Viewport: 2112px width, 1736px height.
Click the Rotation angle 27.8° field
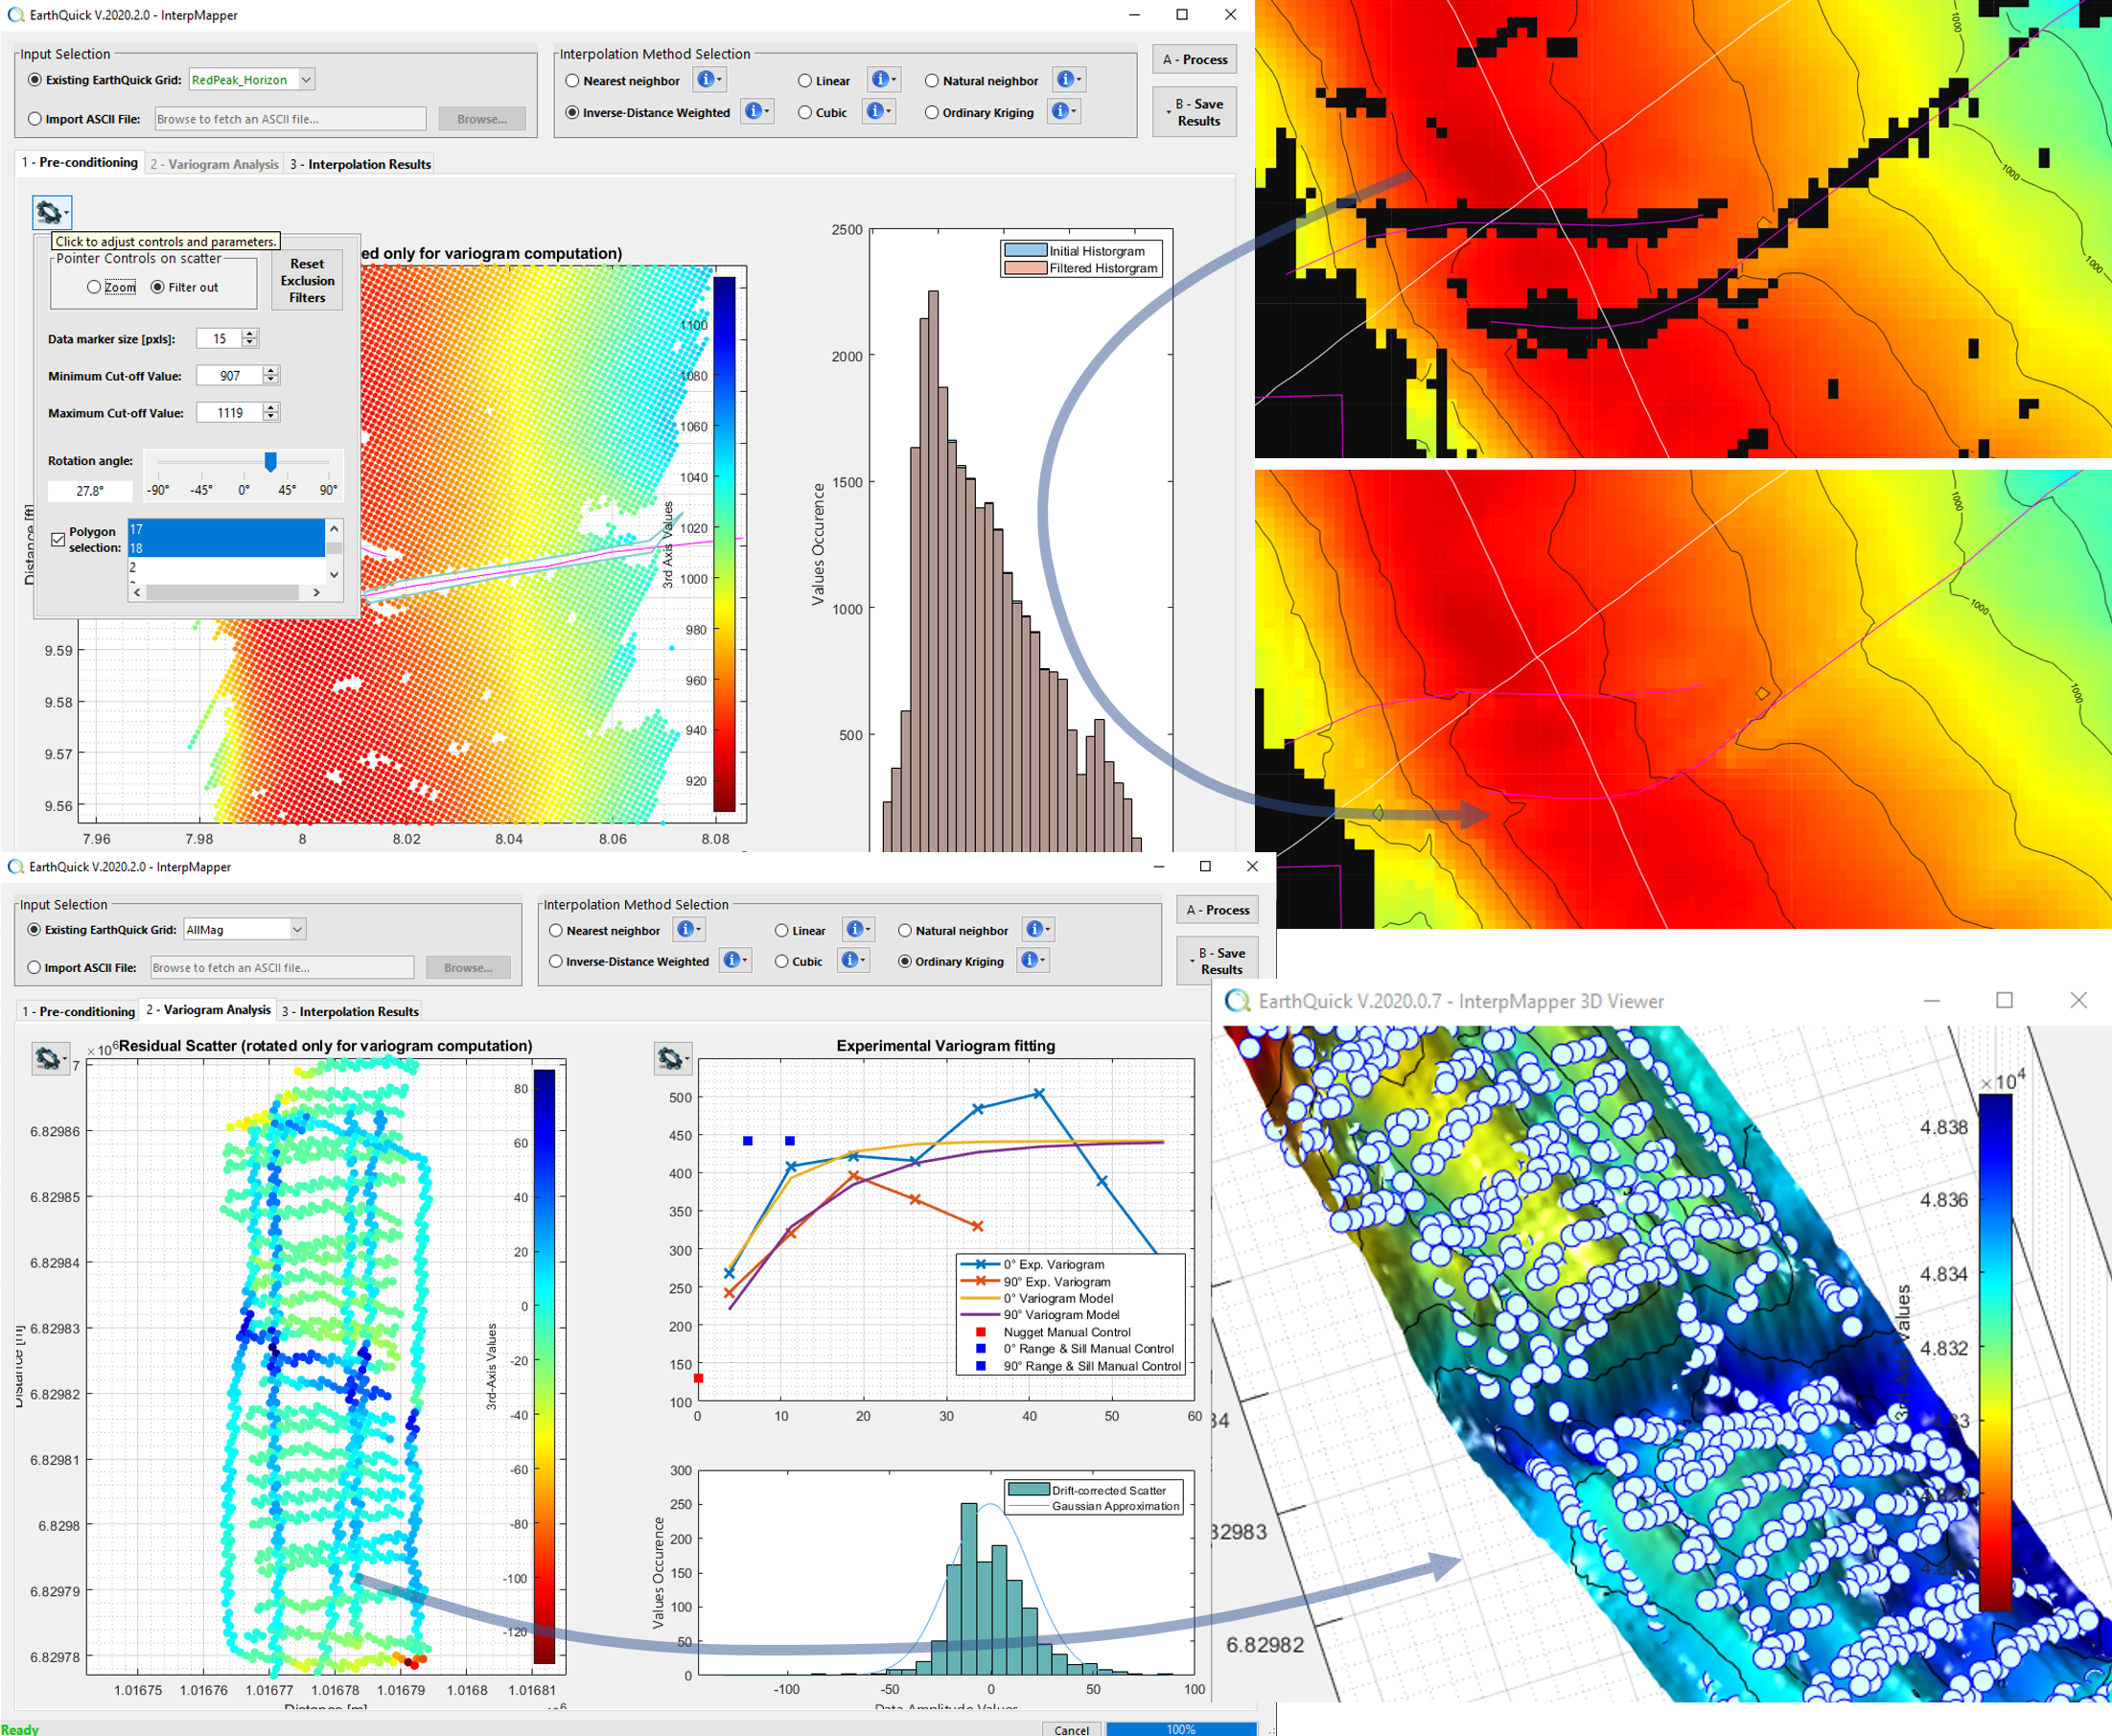(90, 491)
